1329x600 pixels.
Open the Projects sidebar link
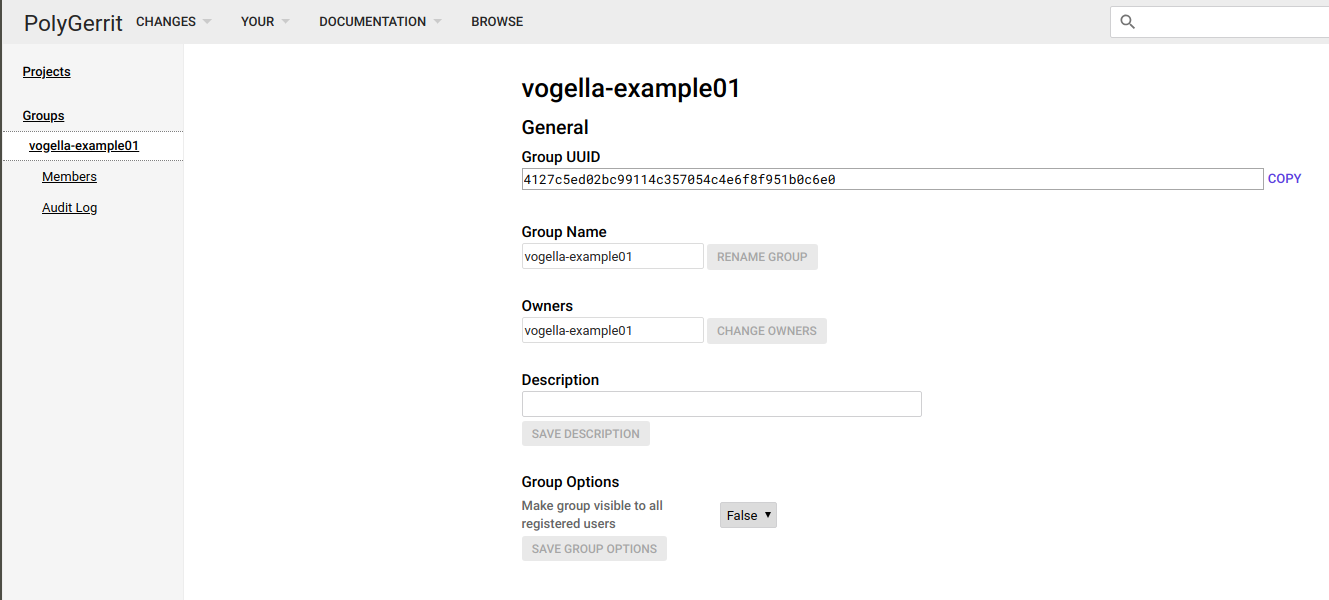click(47, 72)
